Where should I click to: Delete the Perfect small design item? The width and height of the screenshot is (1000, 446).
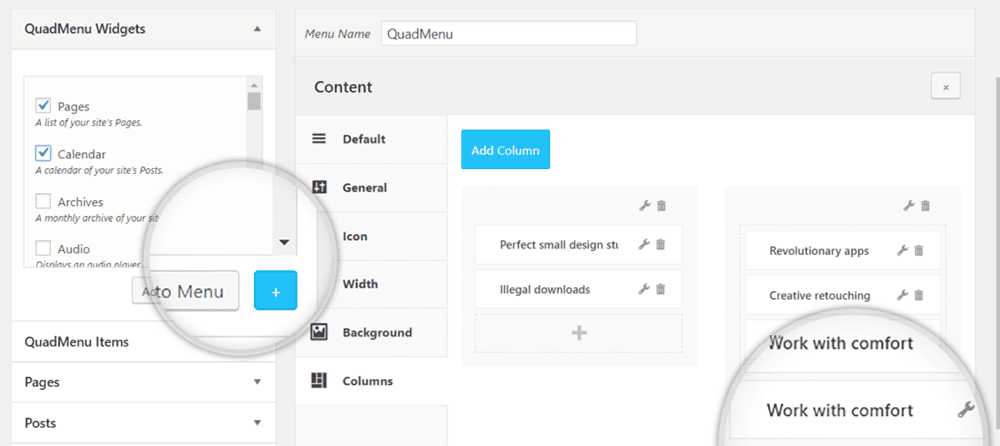(661, 244)
